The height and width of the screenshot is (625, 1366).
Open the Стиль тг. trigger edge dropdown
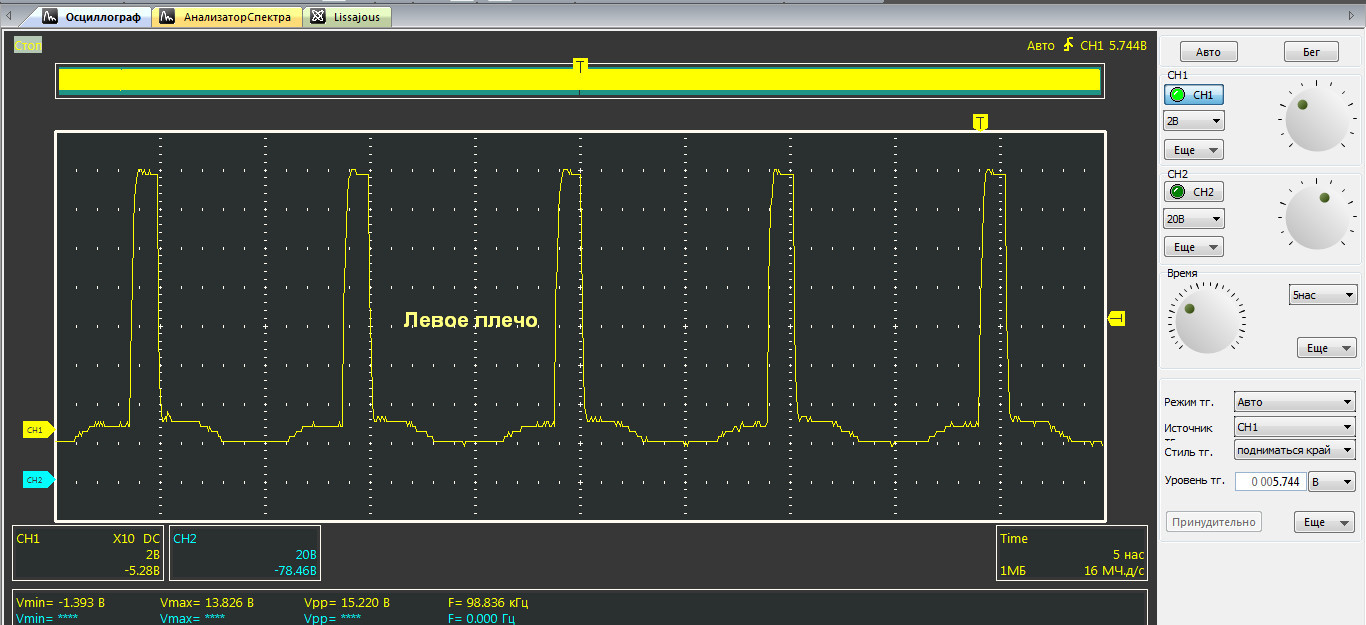point(1294,451)
